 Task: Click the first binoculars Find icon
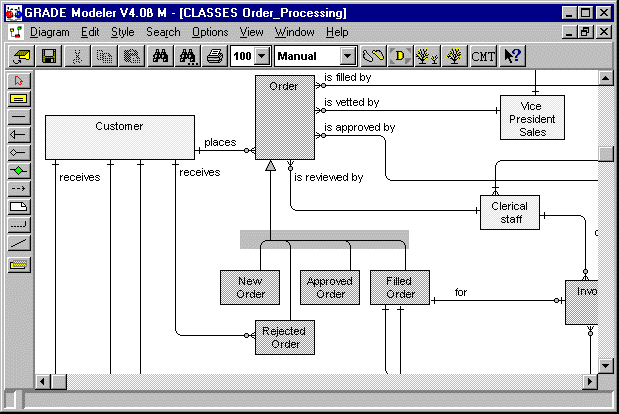coord(160,57)
